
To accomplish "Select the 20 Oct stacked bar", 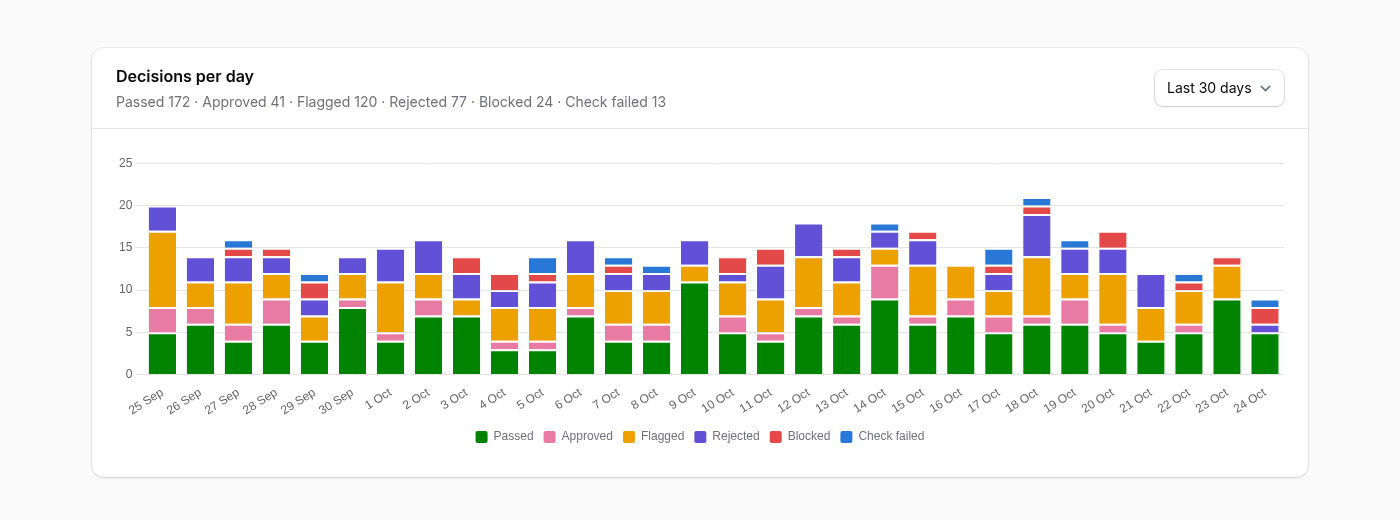I will (1113, 304).
